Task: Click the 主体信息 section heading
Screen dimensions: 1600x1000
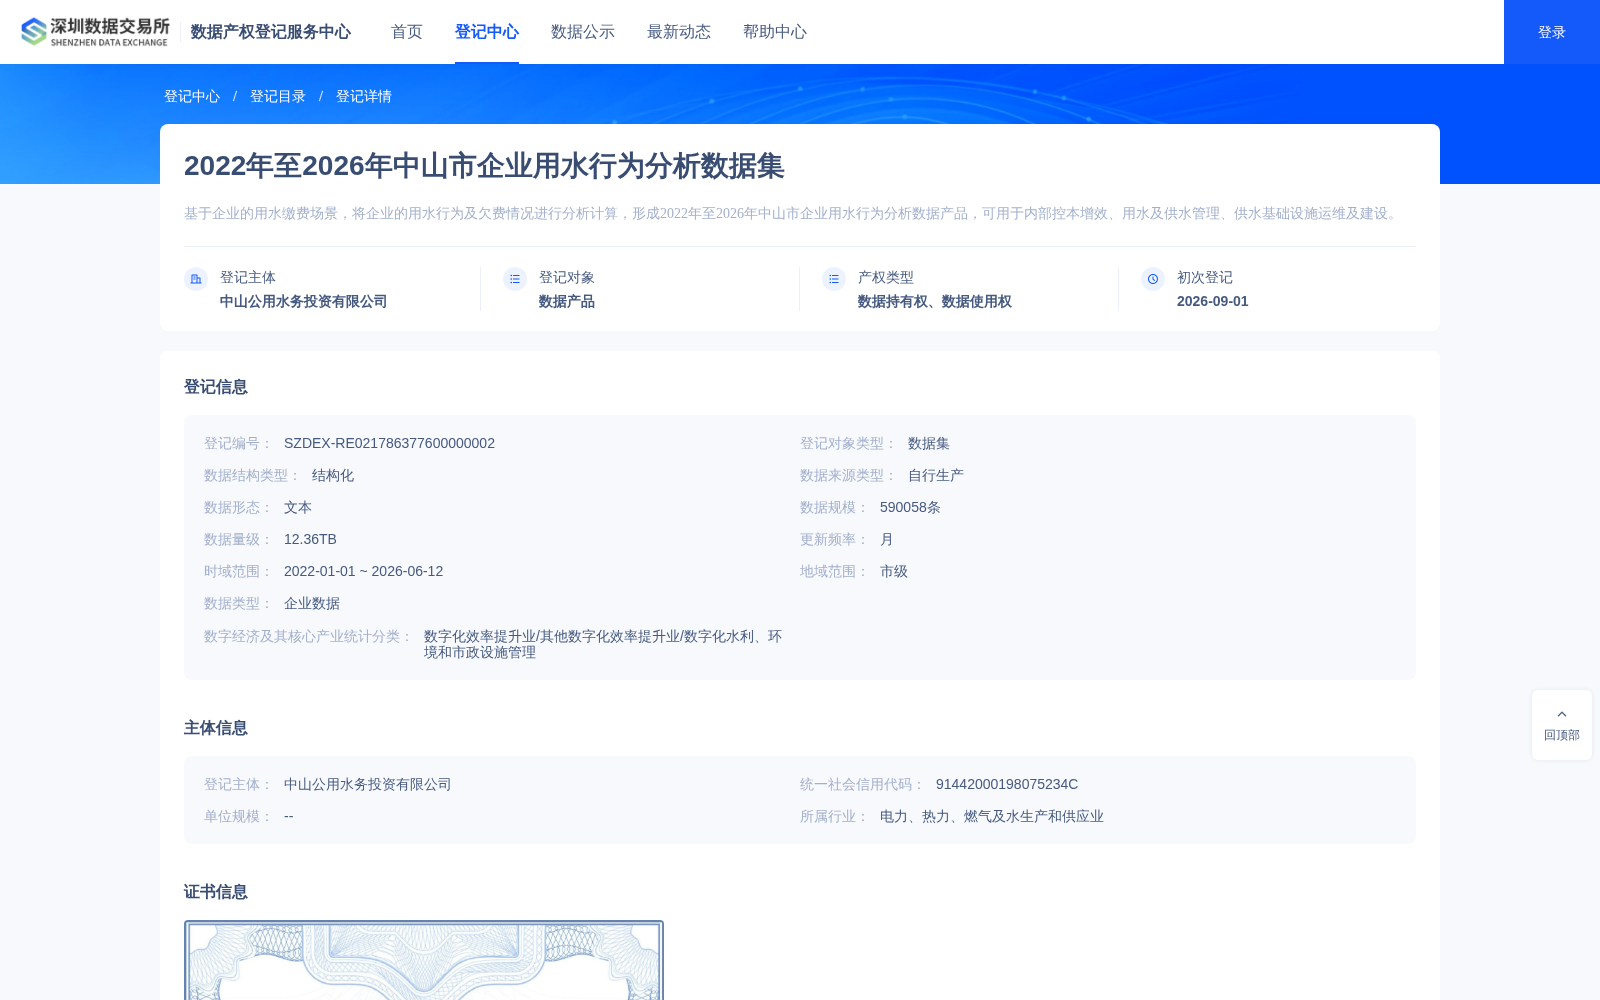Action: coord(216,728)
